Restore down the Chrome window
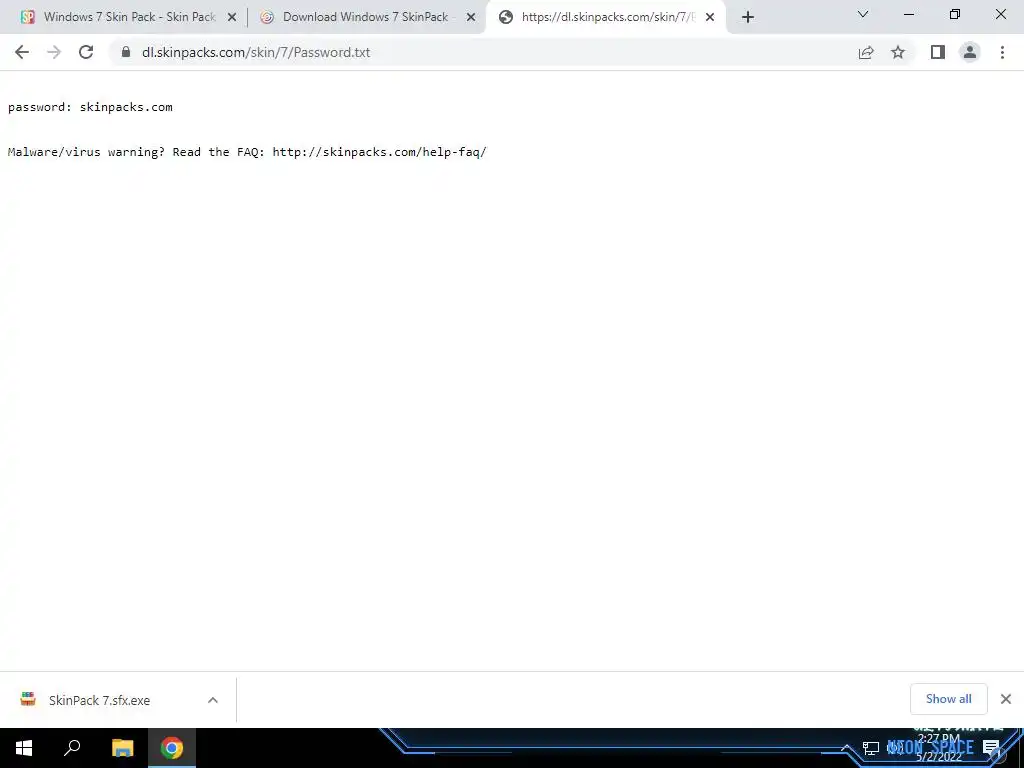This screenshot has height=768, width=1024. point(955,14)
